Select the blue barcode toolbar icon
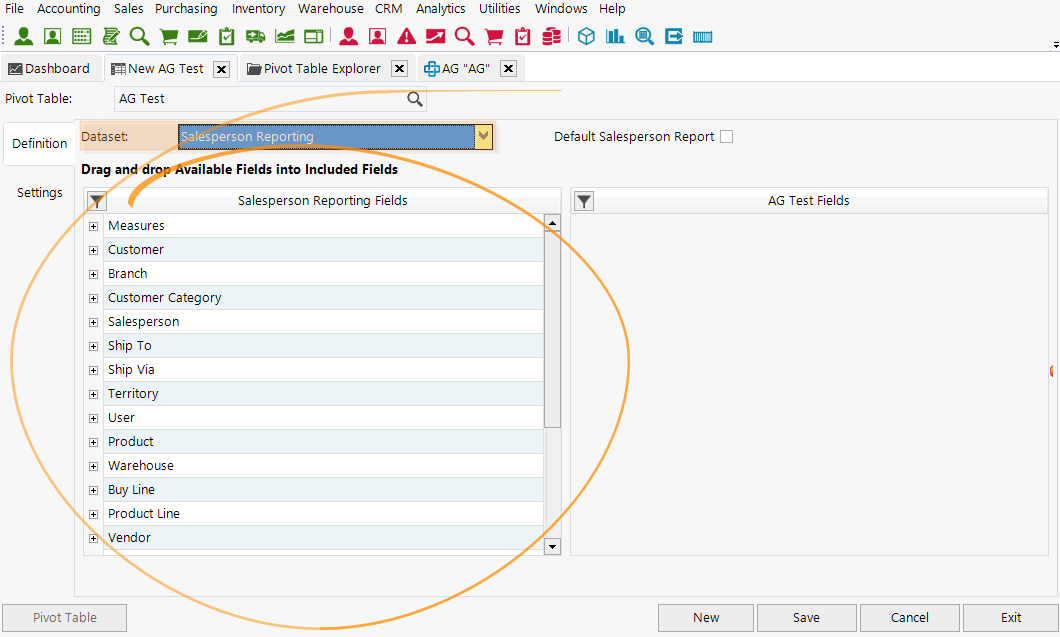The width and height of the screenshot is (1060, 637). pyautogui.click(x=700, y=36)
